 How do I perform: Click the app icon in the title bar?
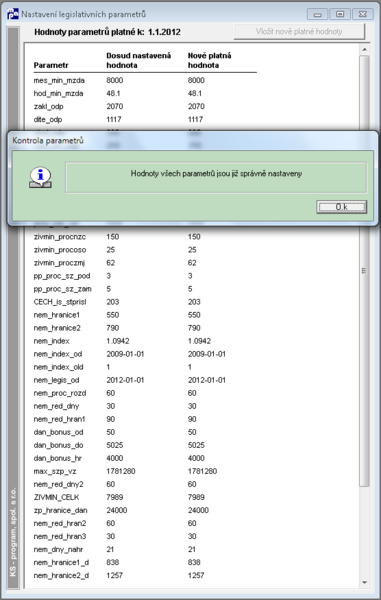pyautogui.click(x=12, y=14)
